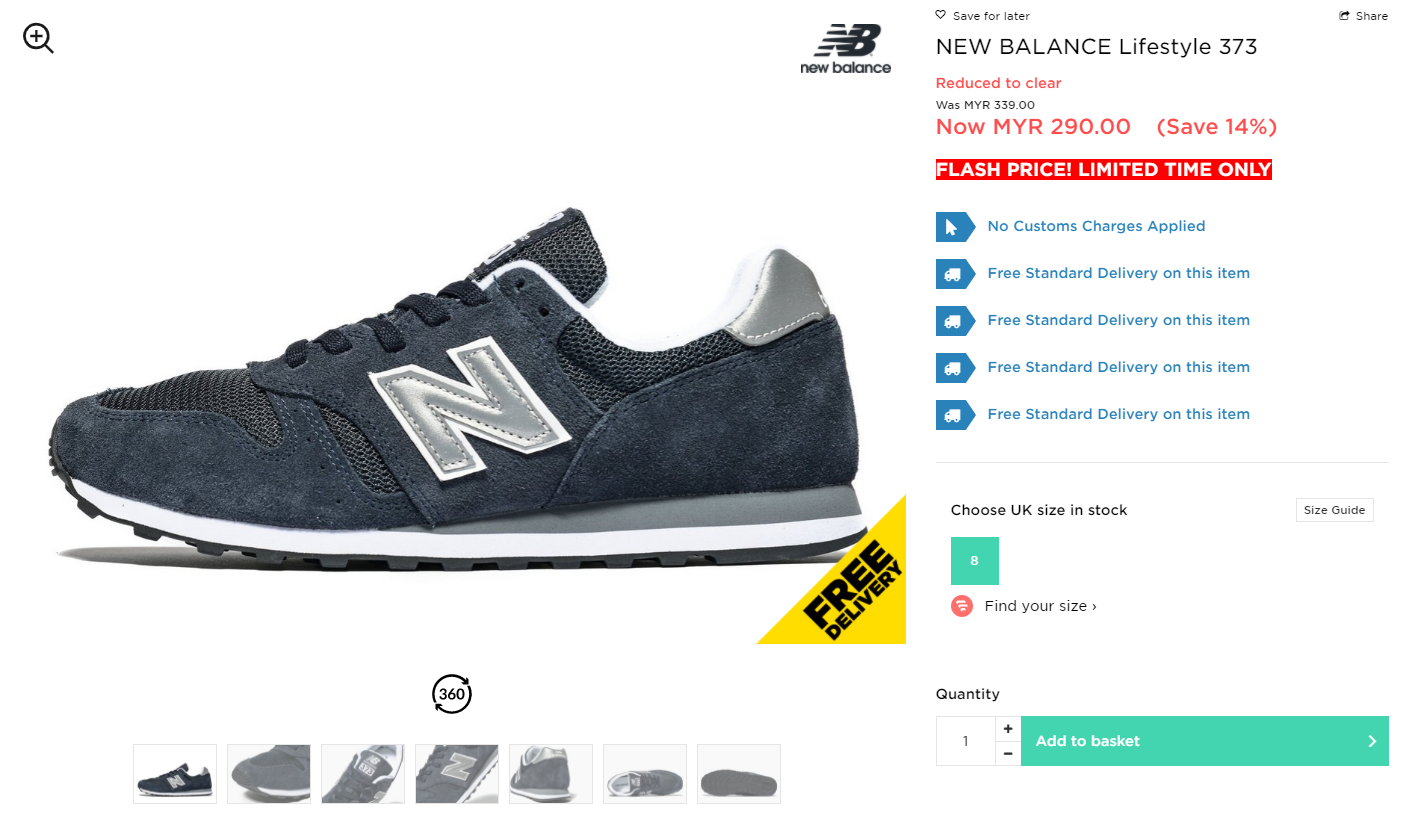
Task: Decrease quantity with the minus button
Action: 1008,753
